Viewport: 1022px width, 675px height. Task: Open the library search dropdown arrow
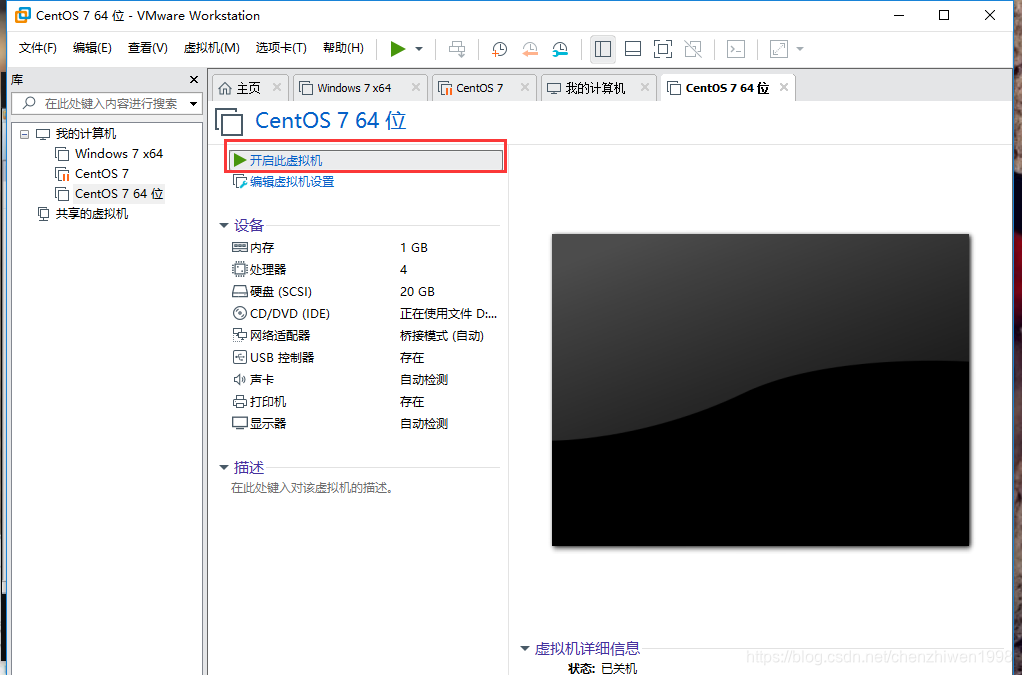tap(194, 104)
